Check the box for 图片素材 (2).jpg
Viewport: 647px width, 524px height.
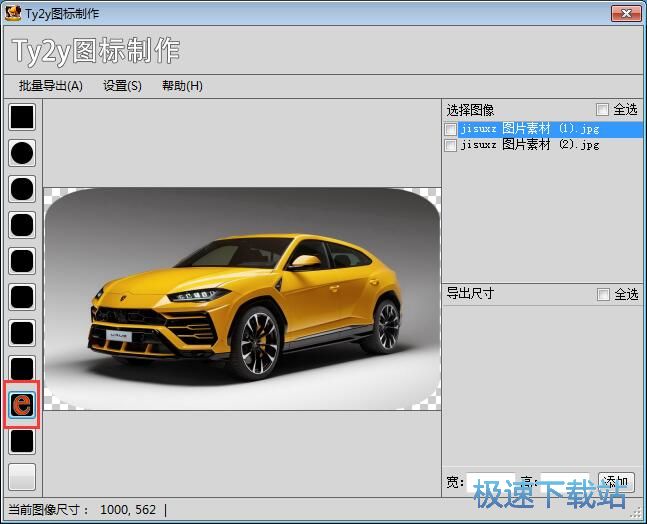coord(451,145)
